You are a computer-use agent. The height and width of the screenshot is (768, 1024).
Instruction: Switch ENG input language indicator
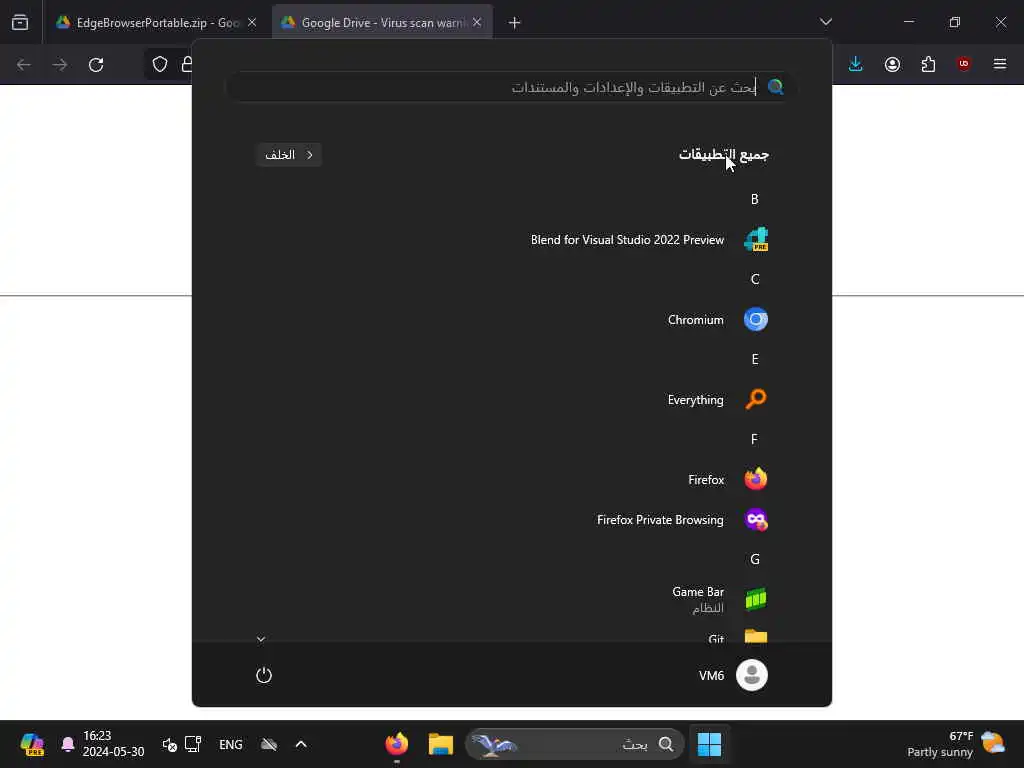231,744
